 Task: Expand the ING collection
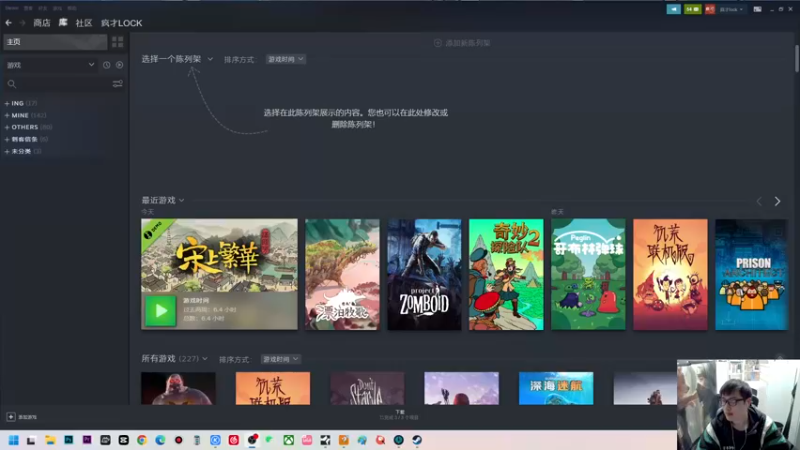pos(21,103)
